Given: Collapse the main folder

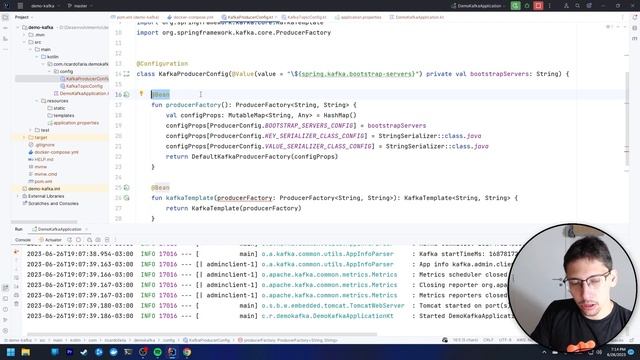Looking at the screenshot, I should pos(31,49).
